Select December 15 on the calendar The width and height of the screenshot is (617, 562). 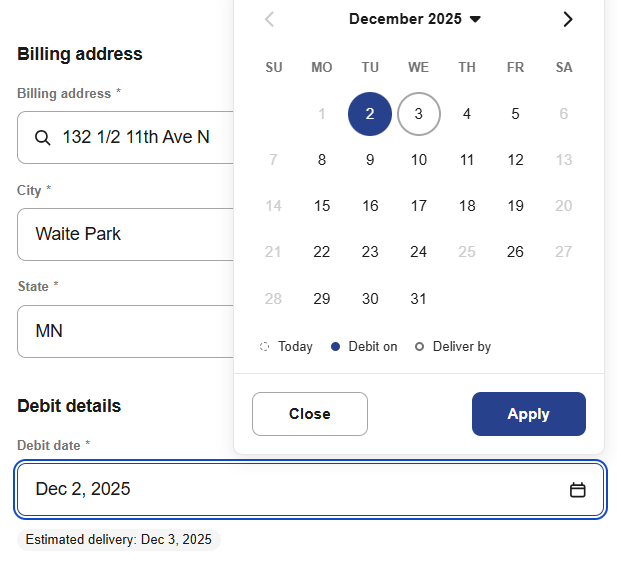coord(322,206)
